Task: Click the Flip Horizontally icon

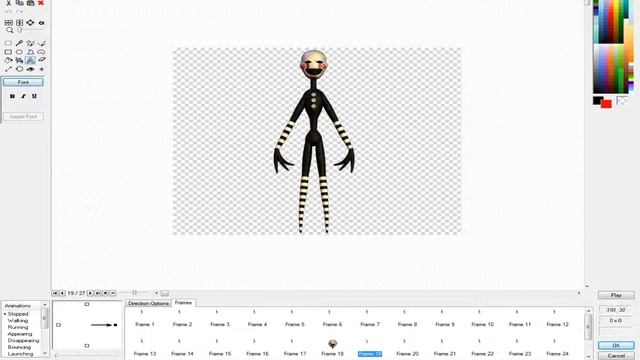Action: click(x=9, y=23)
